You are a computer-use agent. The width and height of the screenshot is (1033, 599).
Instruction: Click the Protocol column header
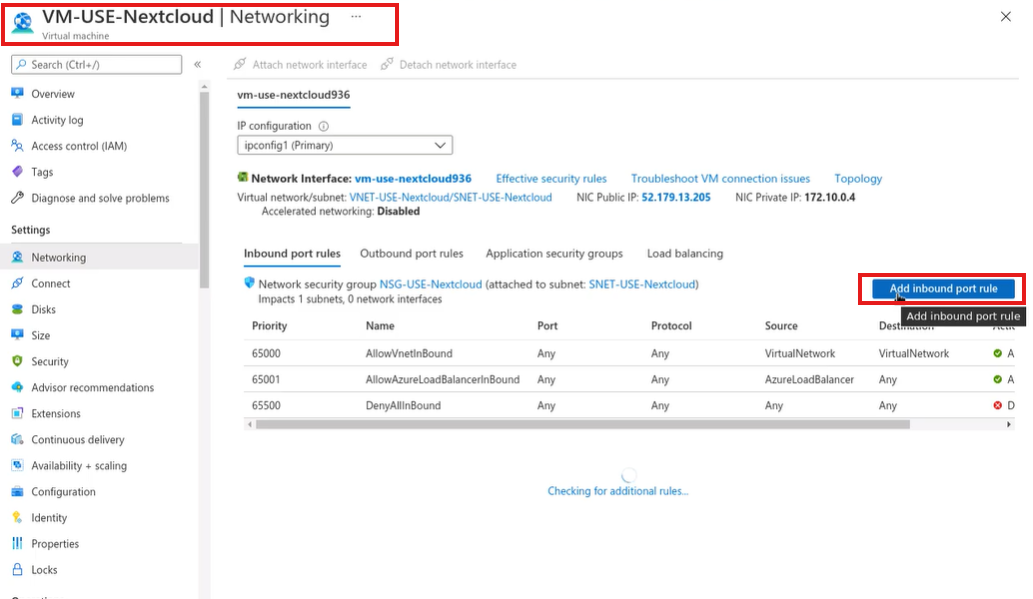point(671,326)
